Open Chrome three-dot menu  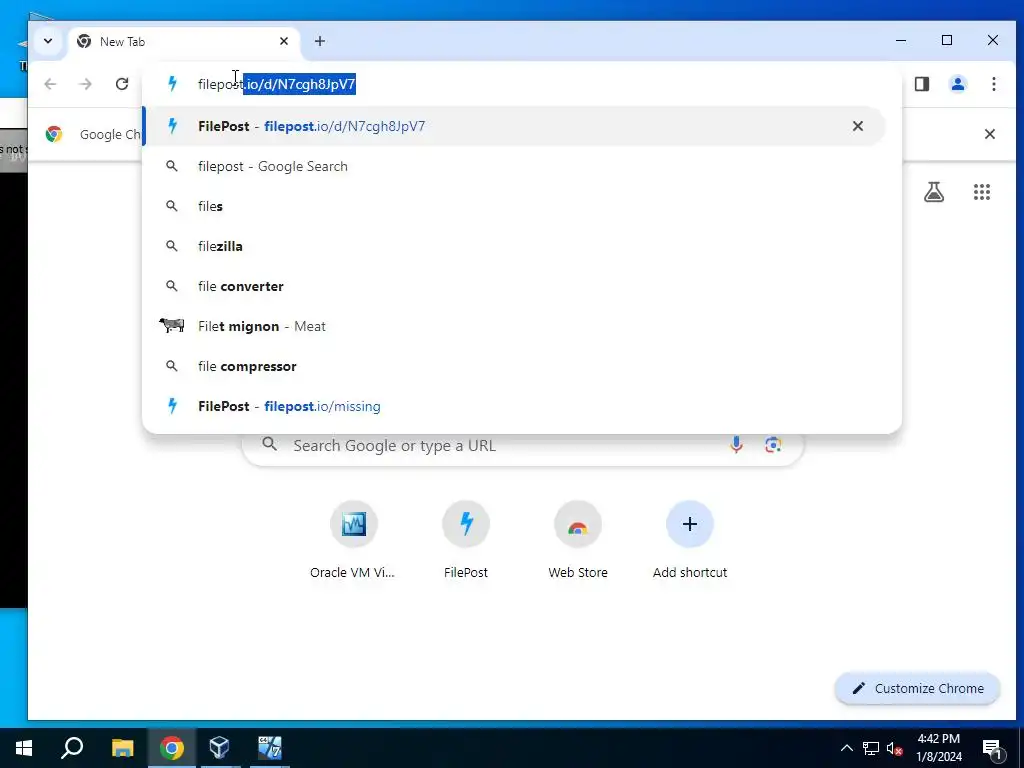[993, 84]
